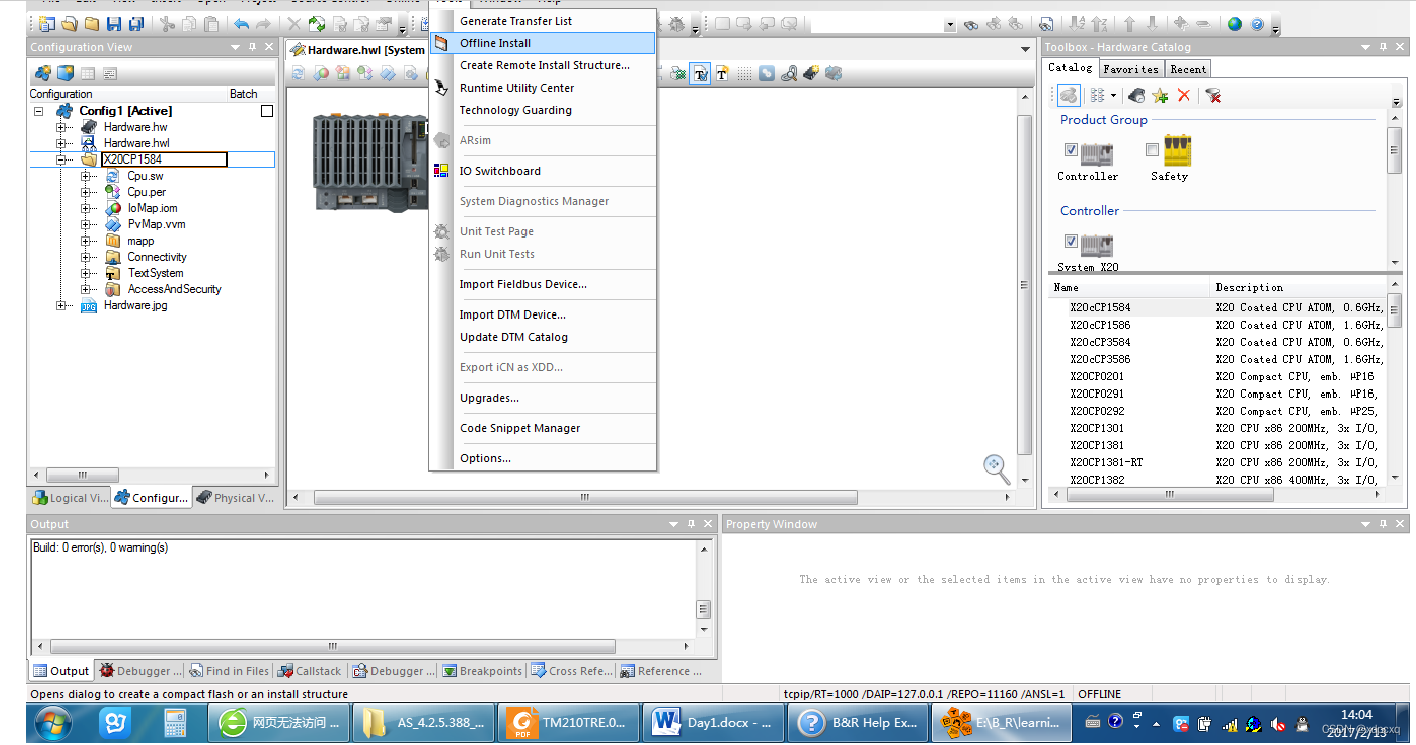1416x745 pixels.
Task: Expand the Cpu.sw tree node
Action: [86, 176]
